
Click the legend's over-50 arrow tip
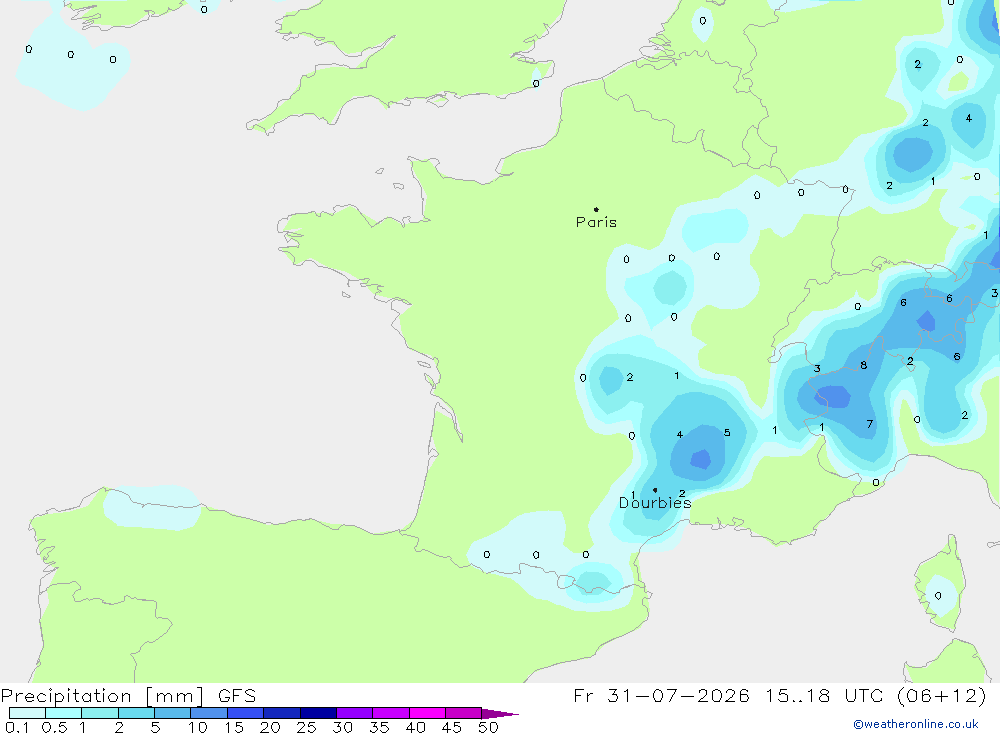[x=501, y=714]
